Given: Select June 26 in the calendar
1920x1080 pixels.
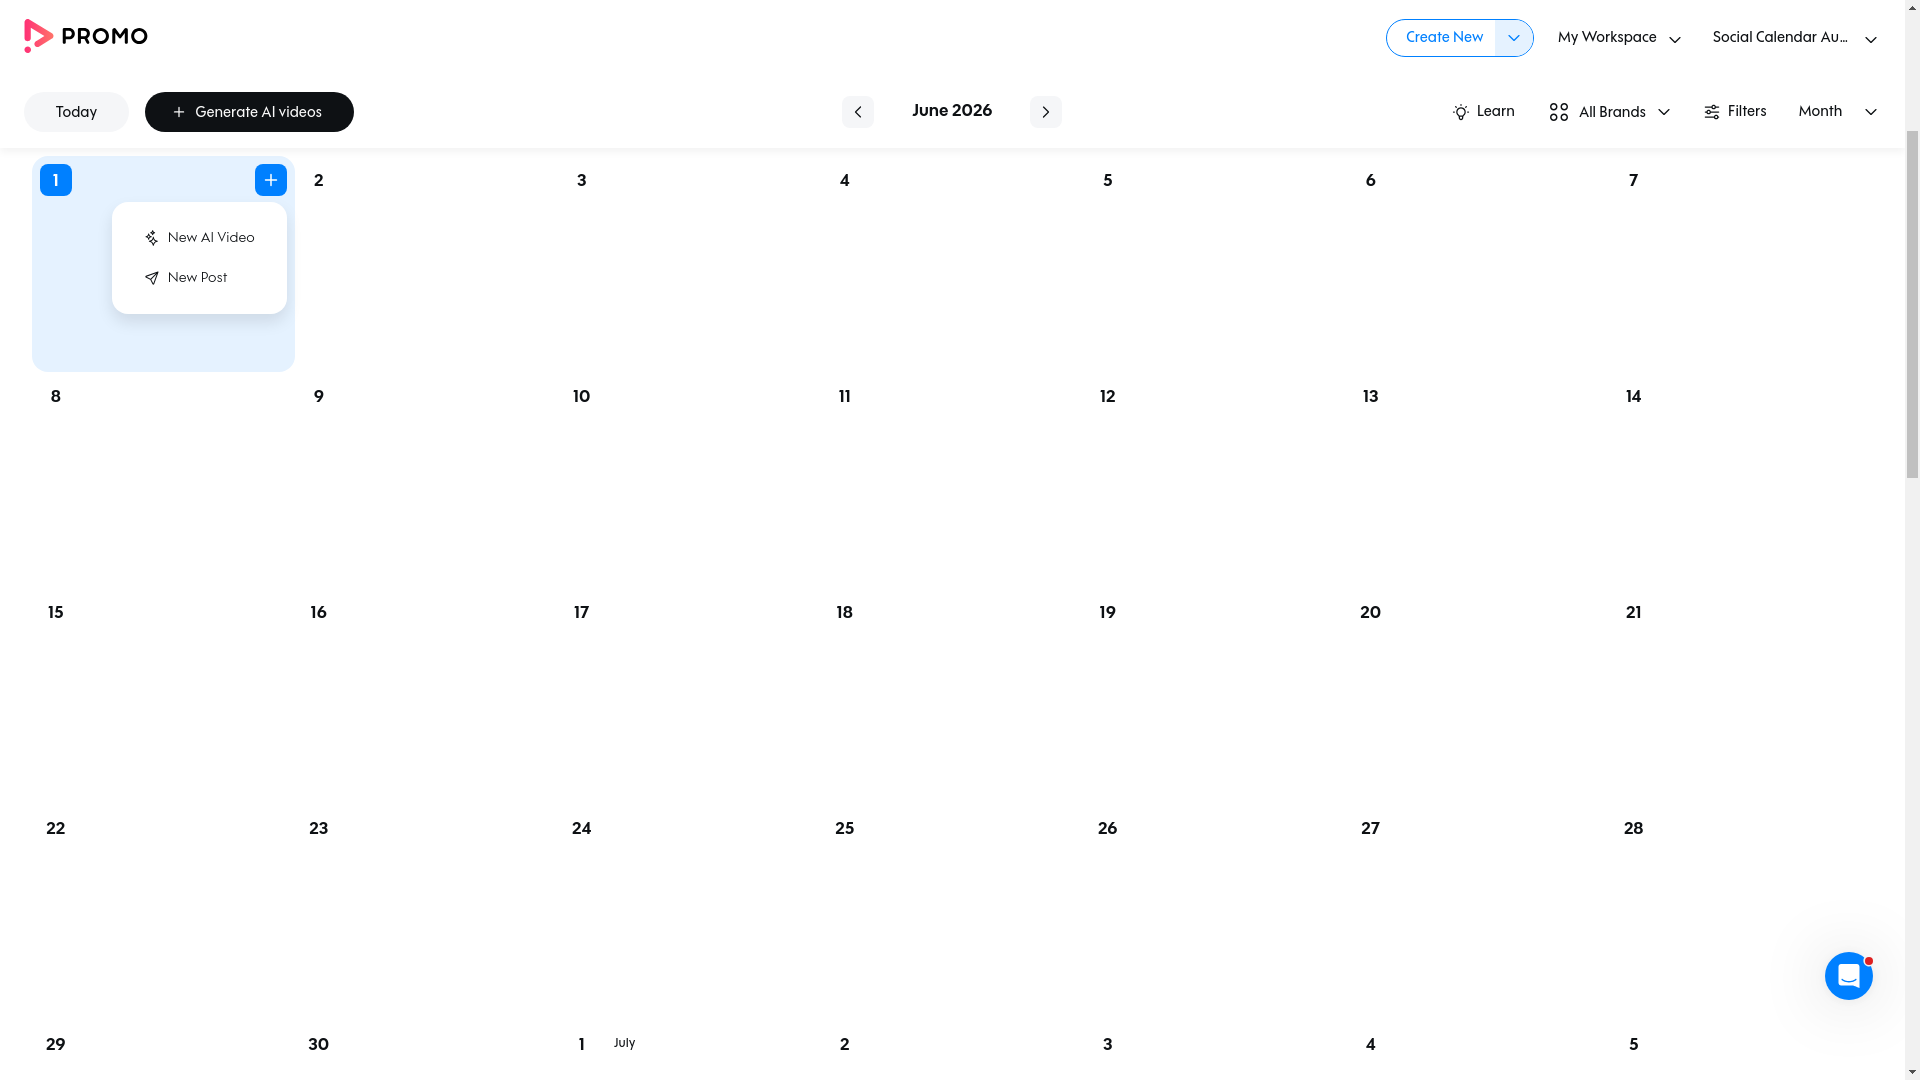Looking at the screenshot, I should click(x=1108, y=829).
